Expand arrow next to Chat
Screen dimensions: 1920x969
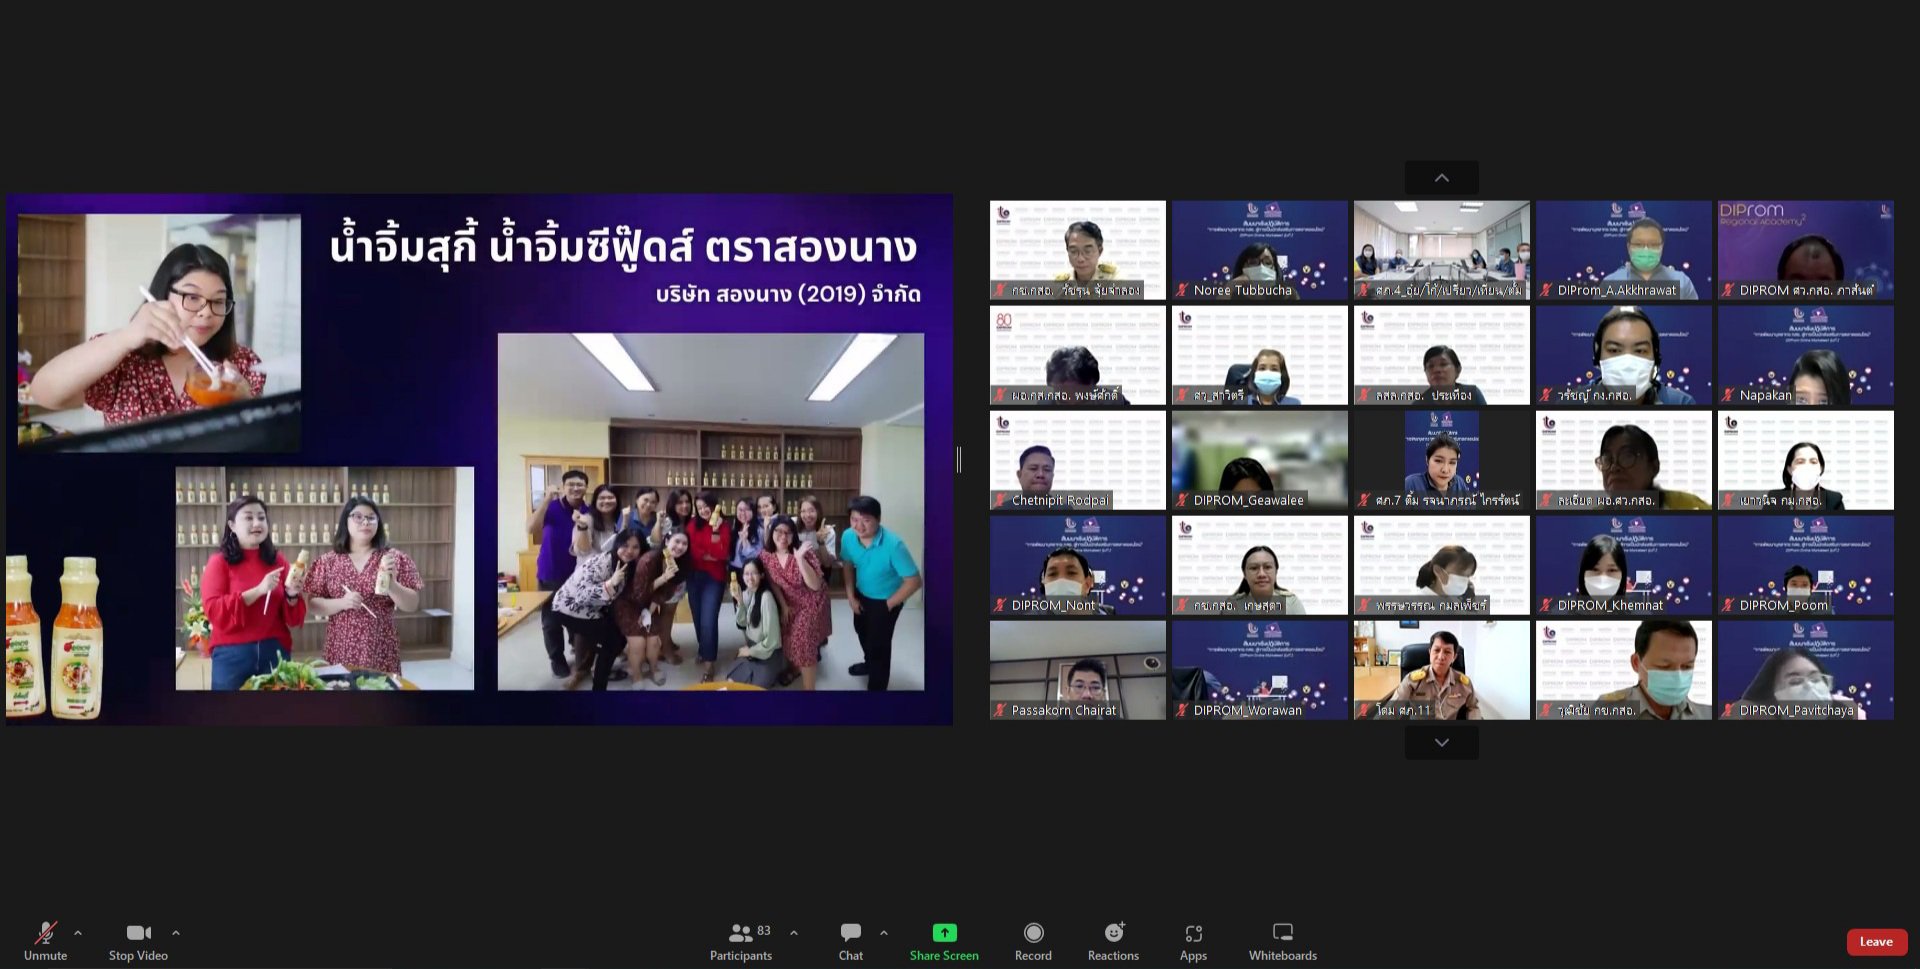[884, 933]
